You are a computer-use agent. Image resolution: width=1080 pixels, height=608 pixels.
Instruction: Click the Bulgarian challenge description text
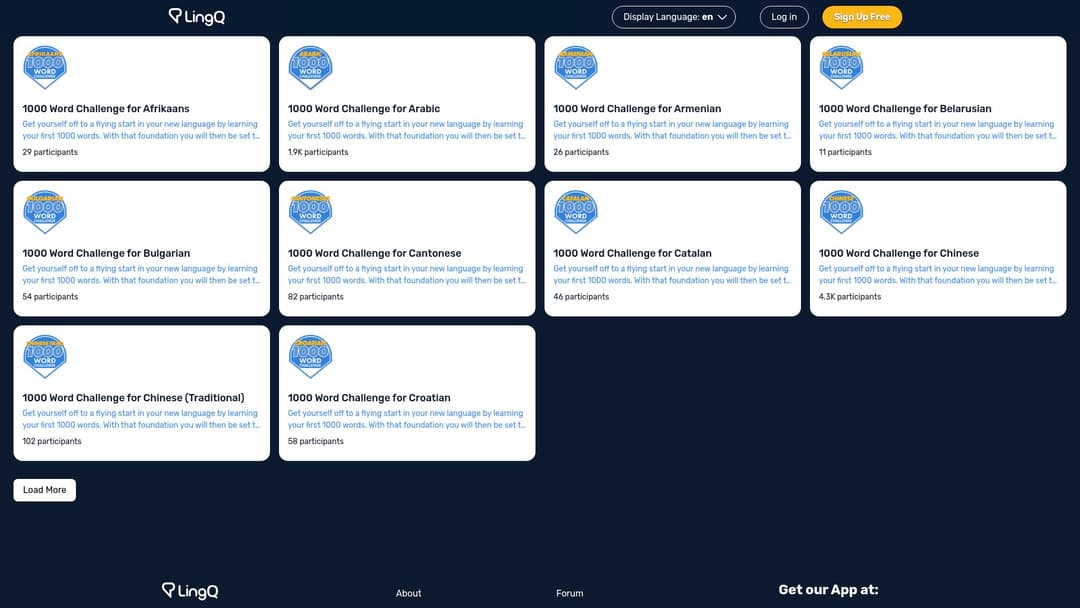pos(141,275)
